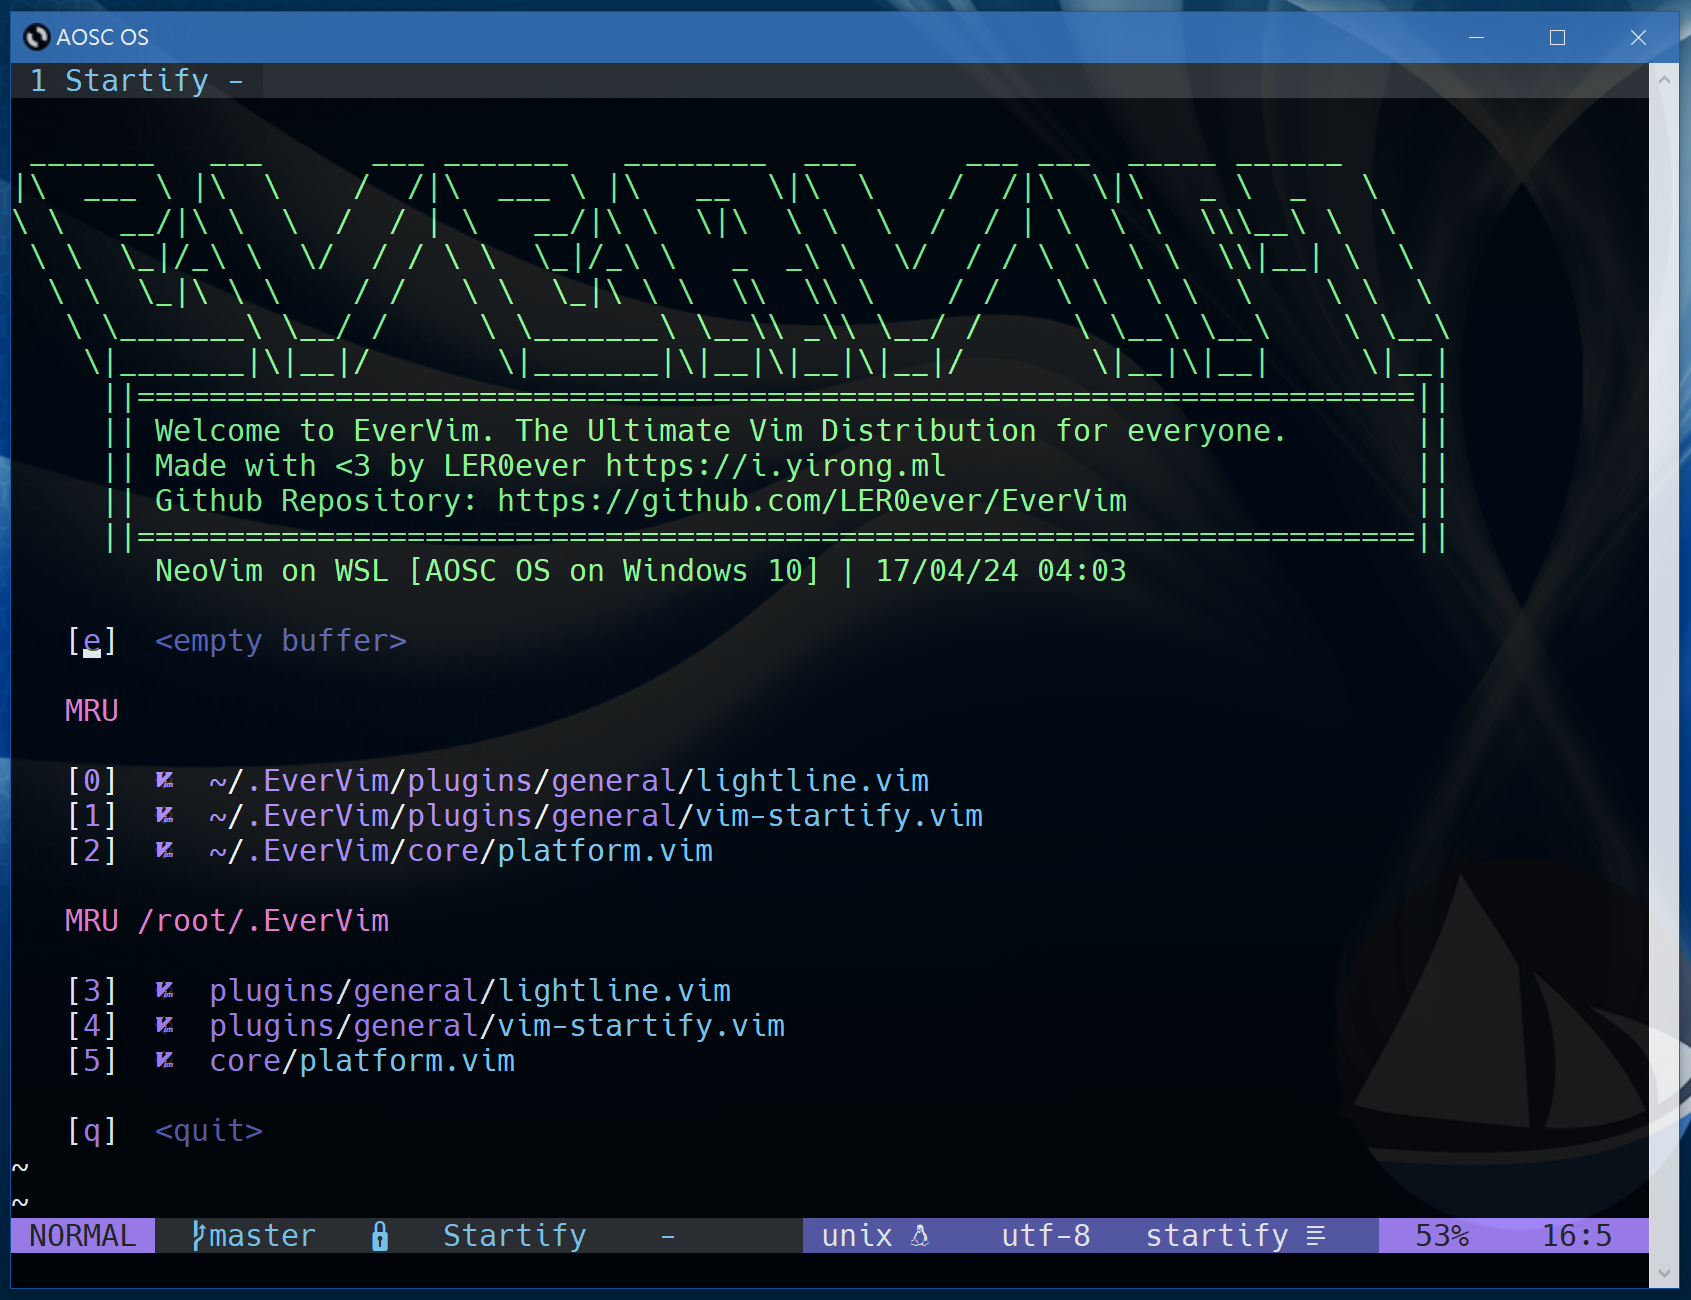1691x1300 pixels.
Task: Select the [e] shortcut index
Action: click(92, 640)
